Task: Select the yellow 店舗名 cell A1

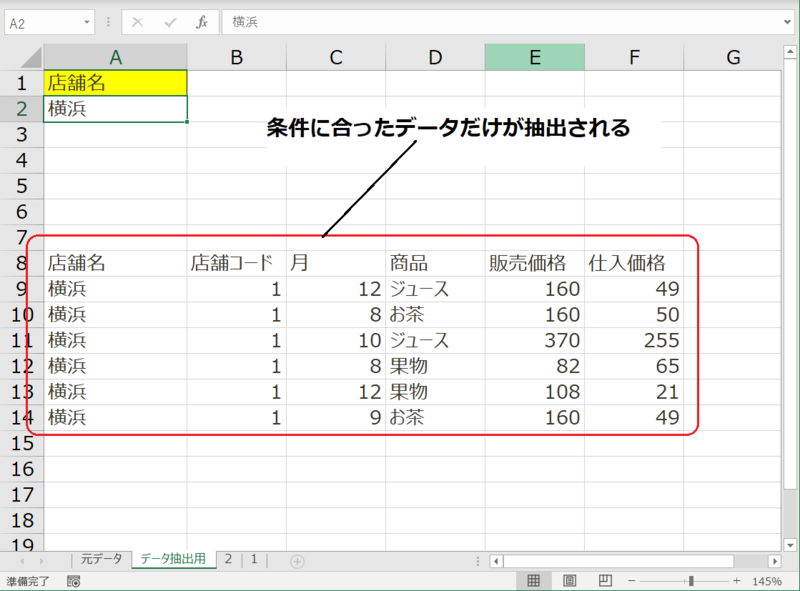Action: pyautogui.click(x=115, y=83)
